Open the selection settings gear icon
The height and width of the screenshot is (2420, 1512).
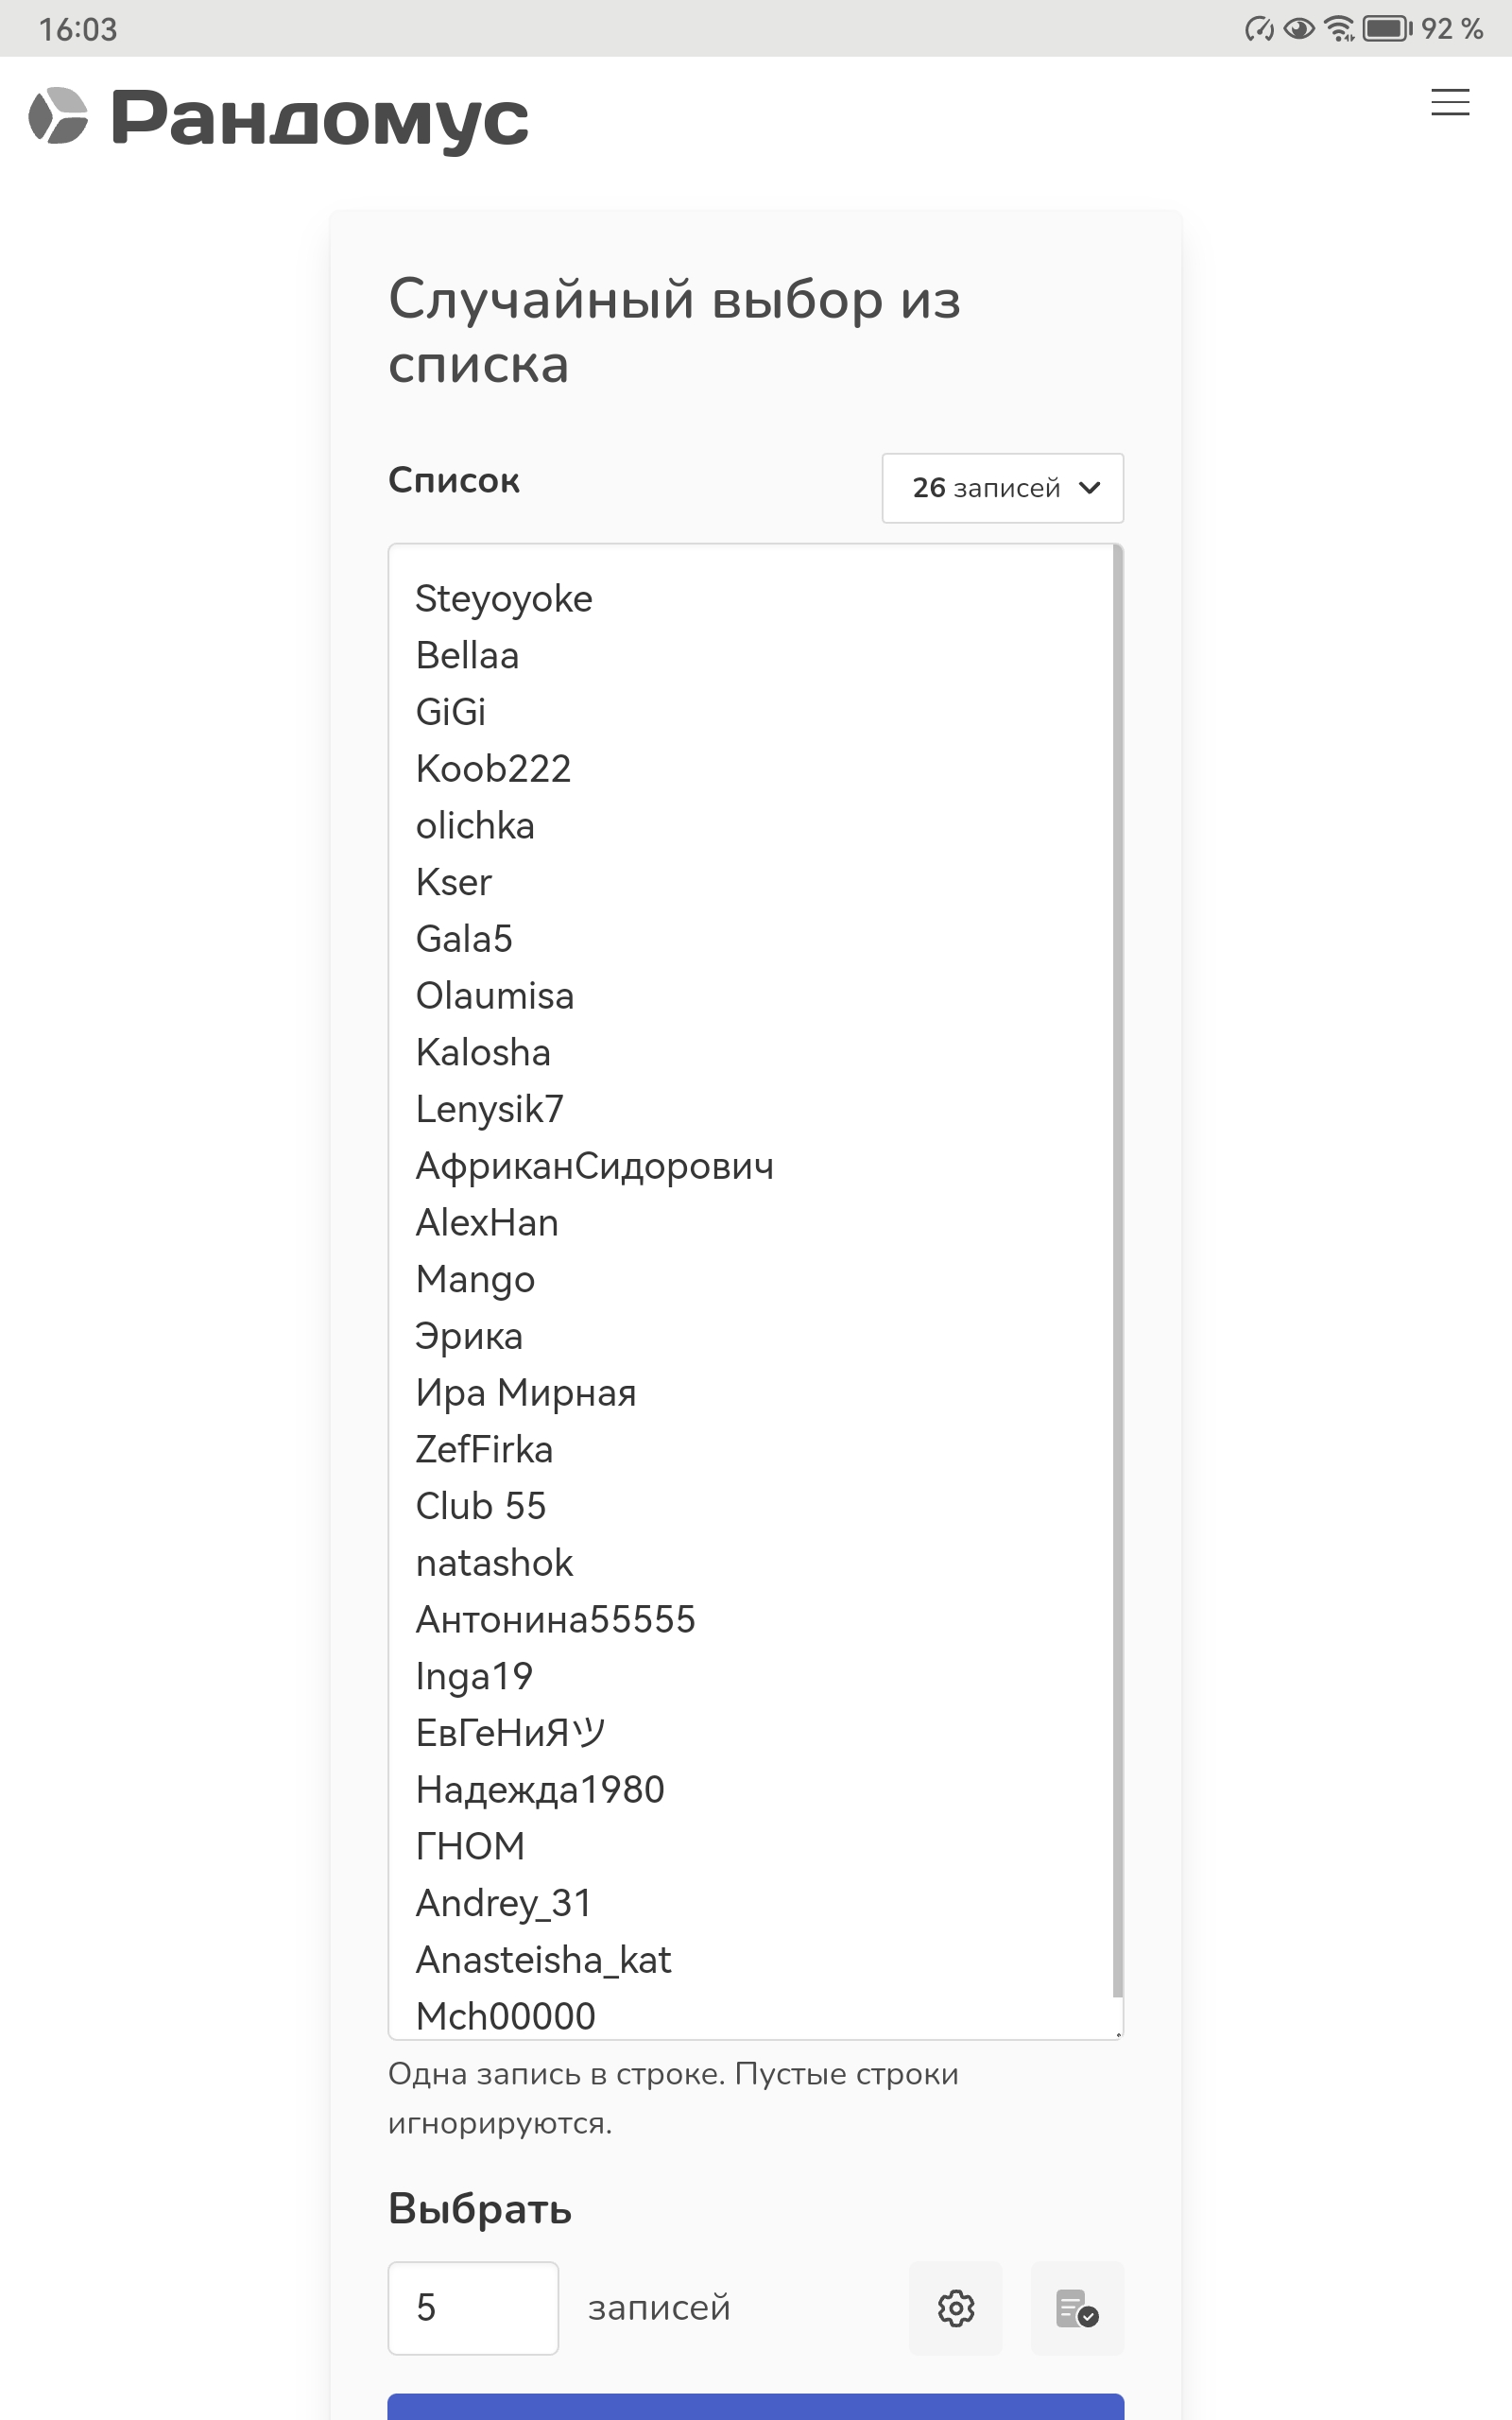coord(956,2308)
